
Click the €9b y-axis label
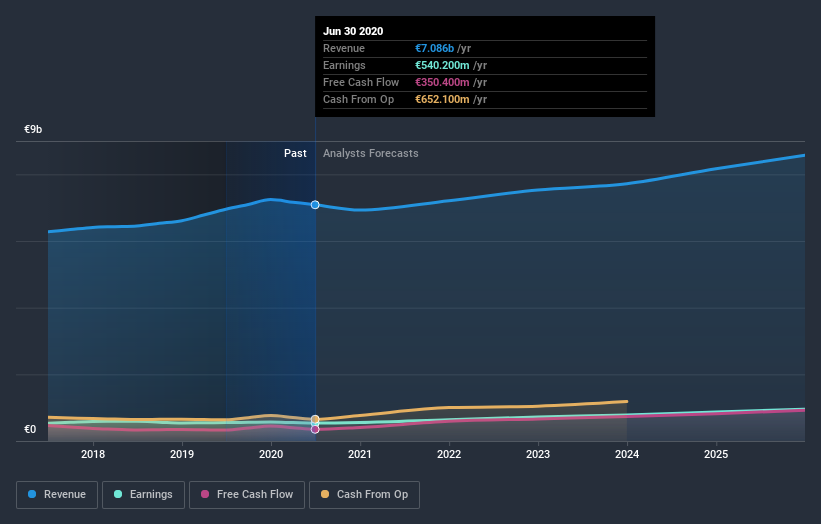33,129
